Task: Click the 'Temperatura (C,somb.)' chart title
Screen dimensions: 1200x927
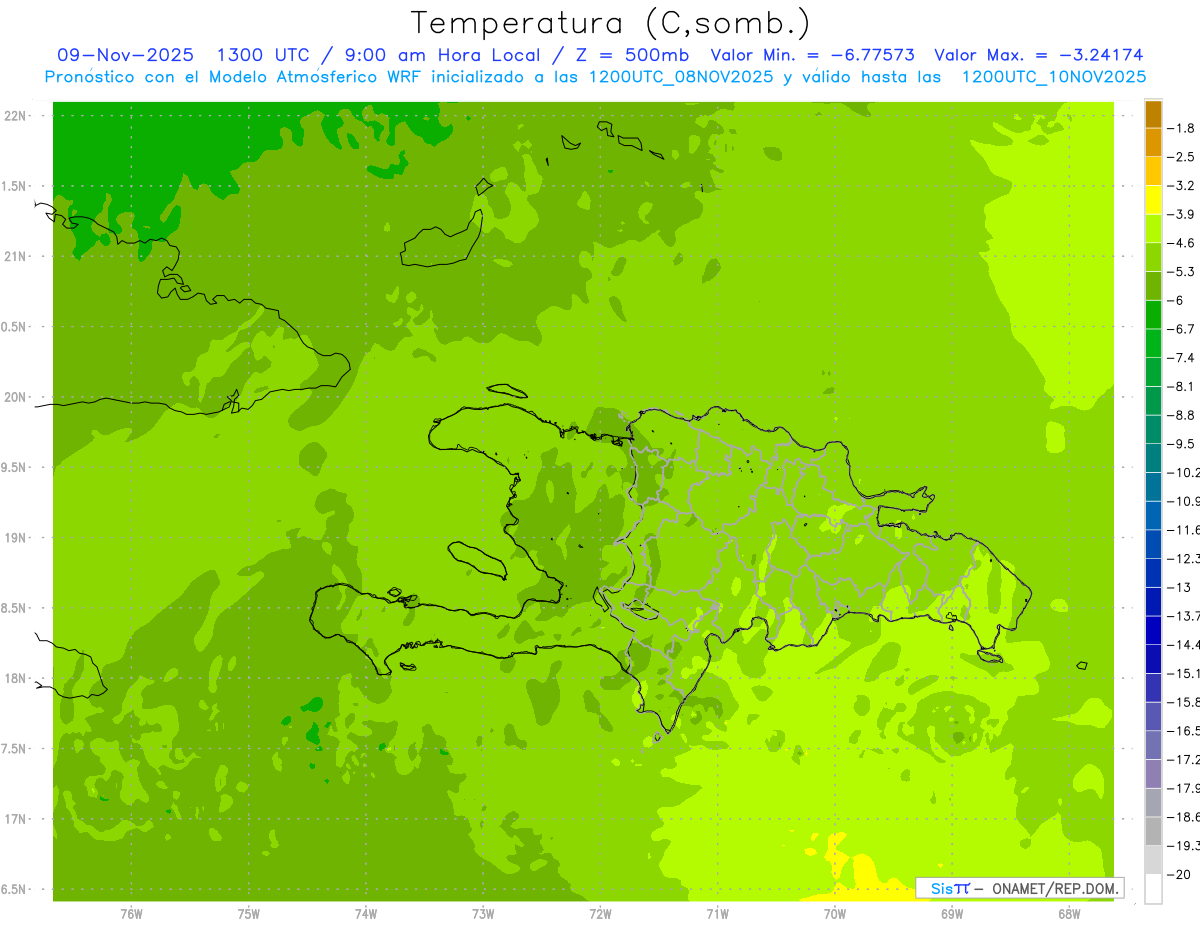Action: 611,23
